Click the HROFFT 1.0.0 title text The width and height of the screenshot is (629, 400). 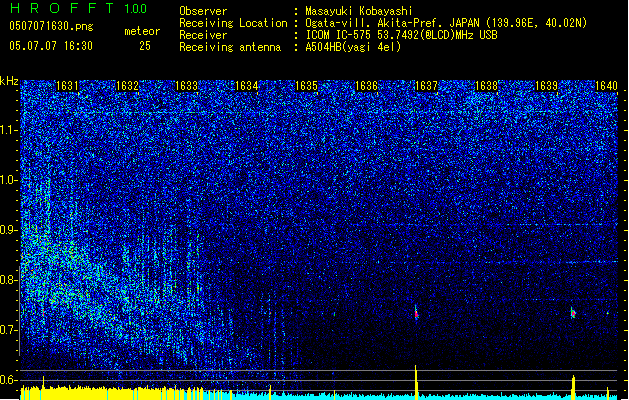pyautogui.click(x=79, y=8)
